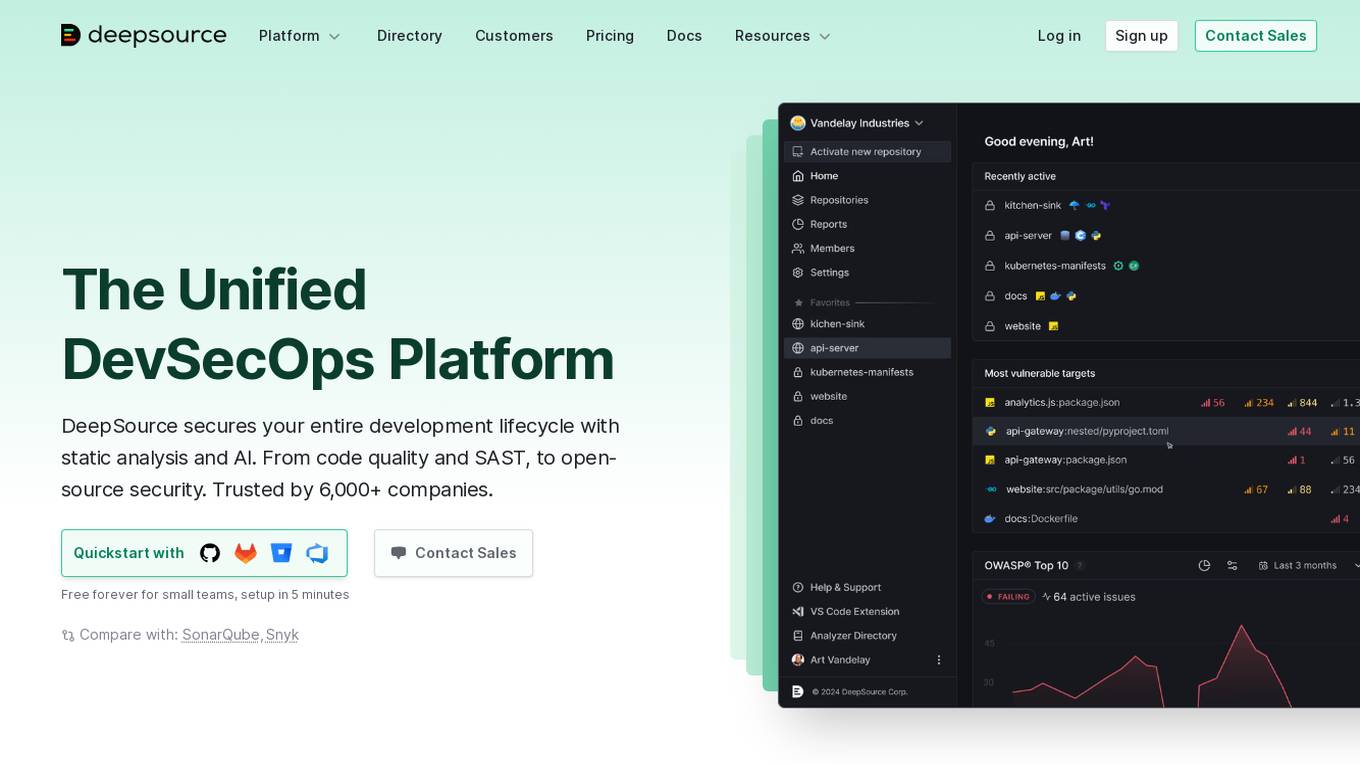Screen dimensions: 1360x764
Task: Click the filter sliders icon in OWASP Top 10 header
Action: [x=1232, y=565]
